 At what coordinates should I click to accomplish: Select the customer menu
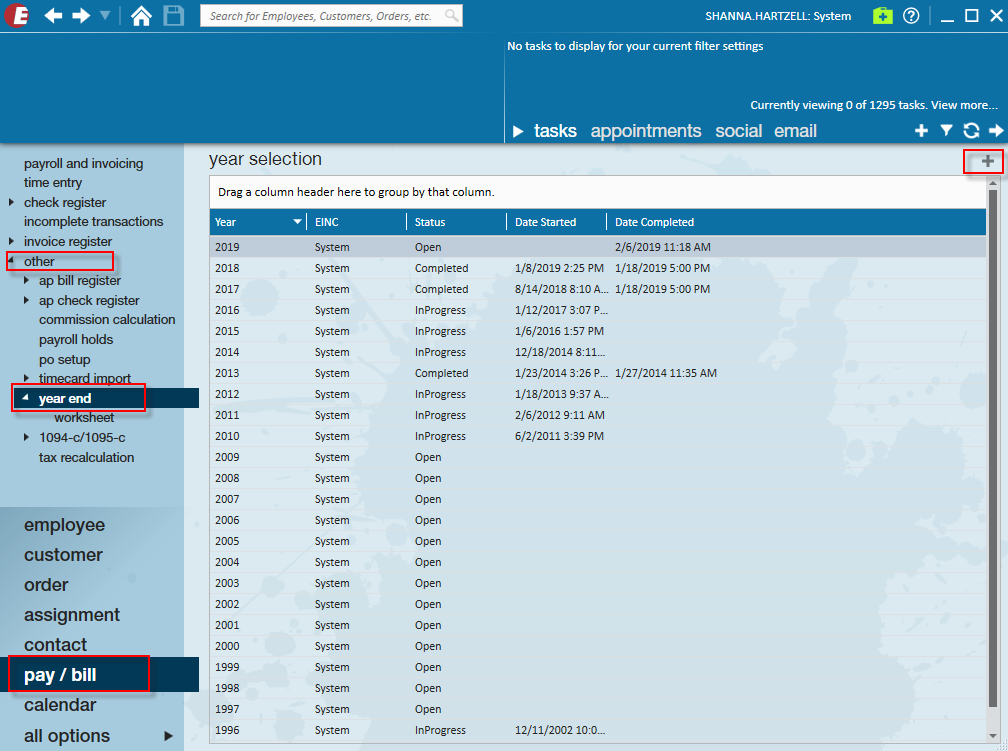point(63,555)
